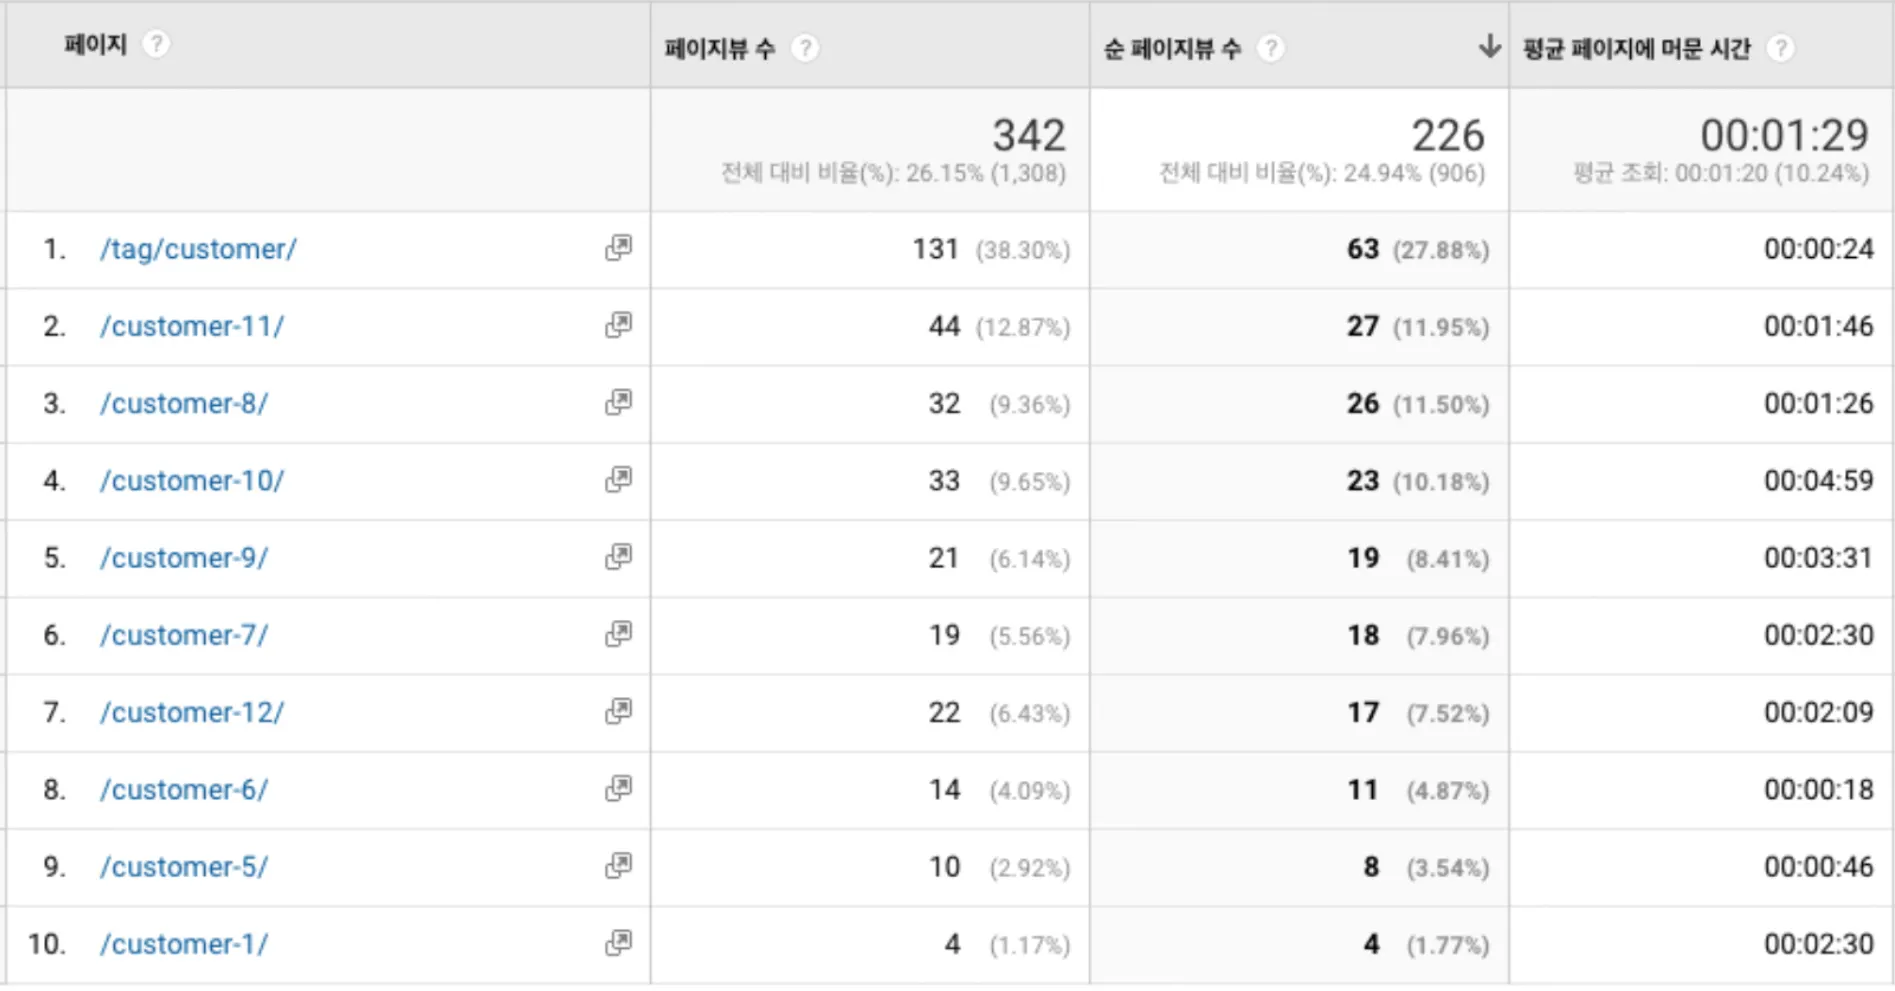Open external link icon for /customer-7/

tap(619, 634)
